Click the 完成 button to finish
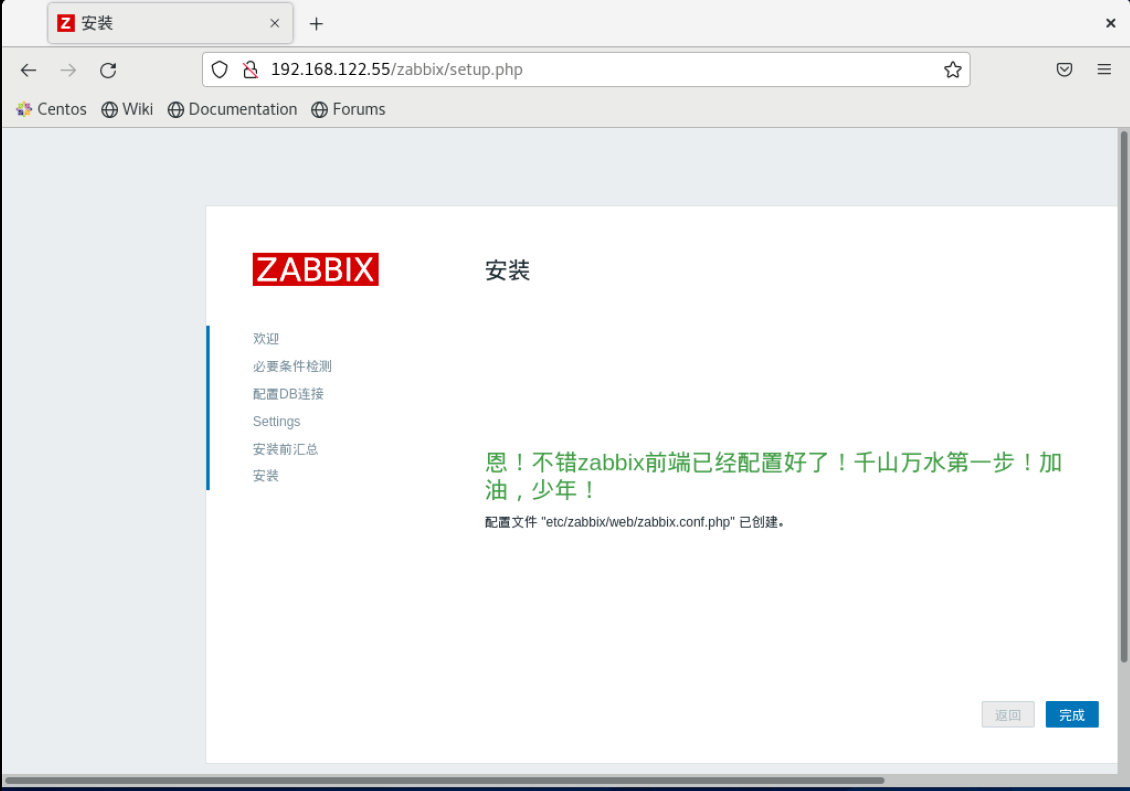Image resolution: width=1130 pixels, height=791 pixels. (x=1072, y=715)
